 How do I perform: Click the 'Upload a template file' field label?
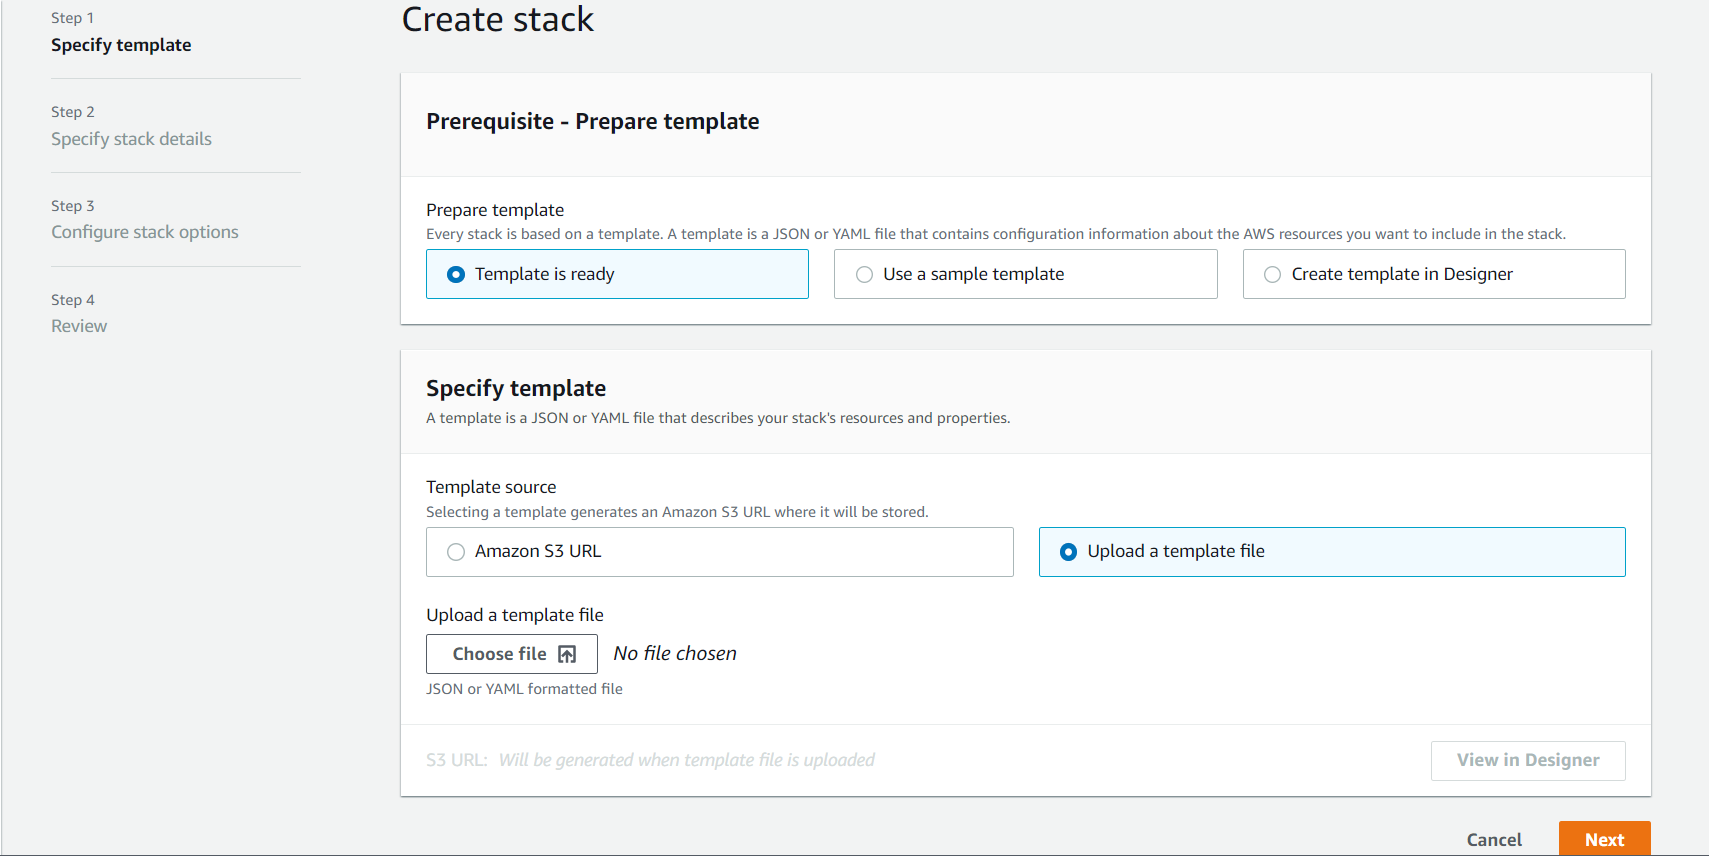[515, 615]
